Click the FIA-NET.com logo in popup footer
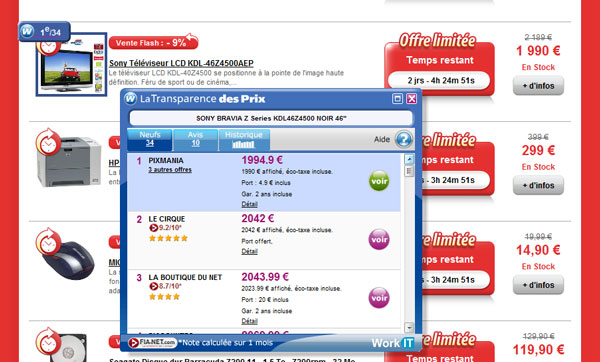600x362 pixels. click(x=152, y=342)
